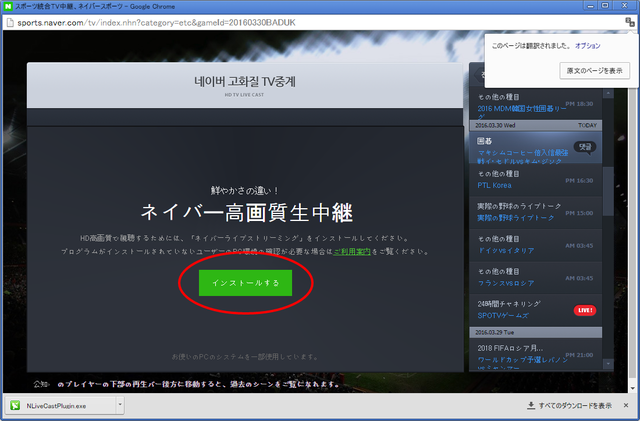Click the green インストールする button
The height and width of the screenshot is (421, 640).
click(x=245, y=283)
